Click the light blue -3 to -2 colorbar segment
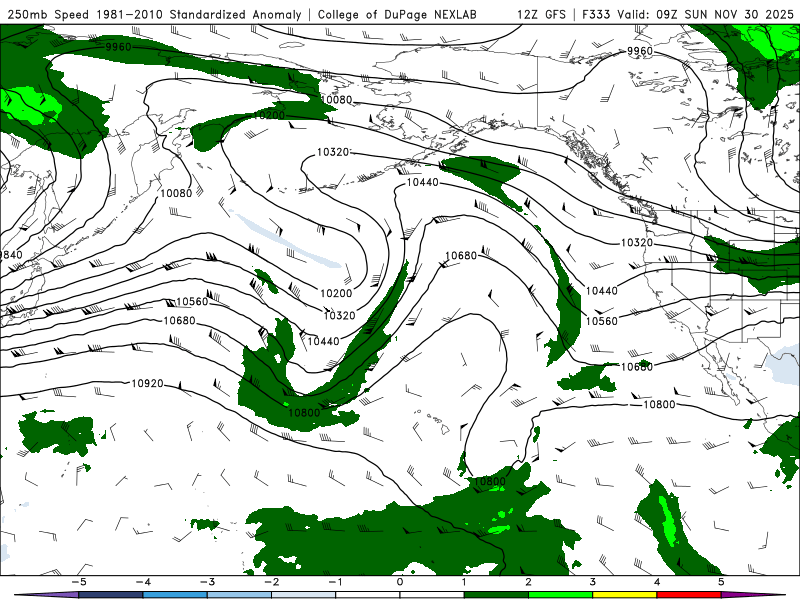 click(x=239, y=595)
